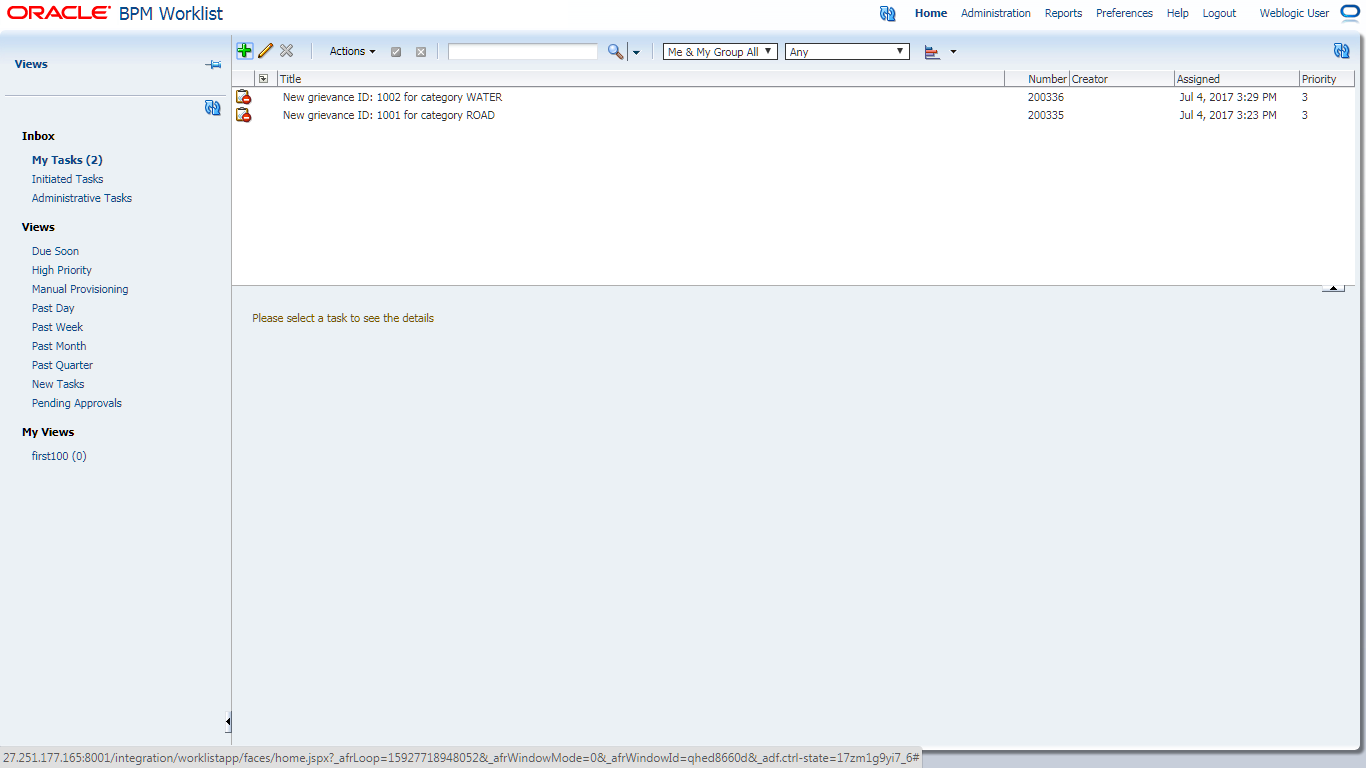Click the grievance ID 1001 task row
Screen dimensions: 1366x768
pyautogui.click(x=388, y=115)
